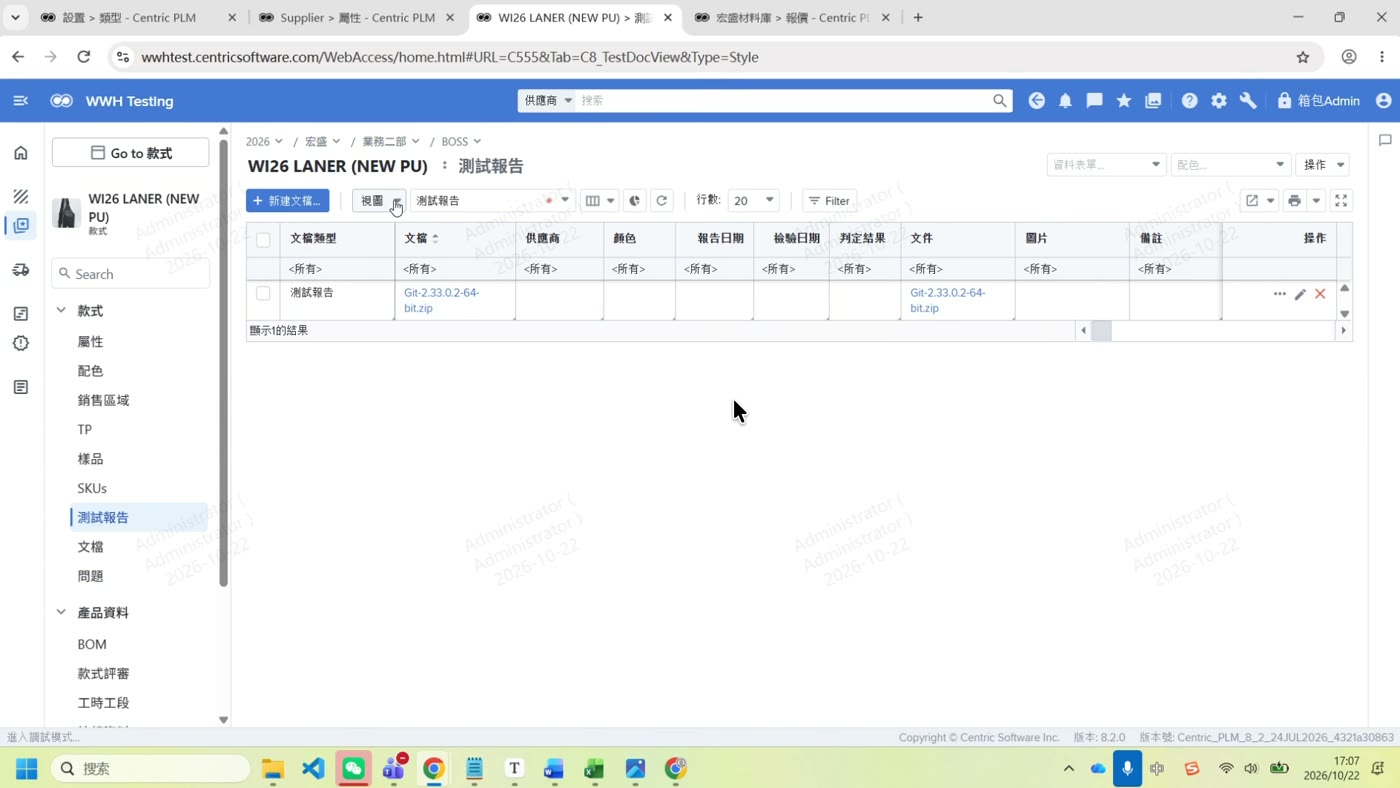The height and width of the screenshot is (788, 1400).
Task: Click the sidebar Search field
Action: (131, 274)
